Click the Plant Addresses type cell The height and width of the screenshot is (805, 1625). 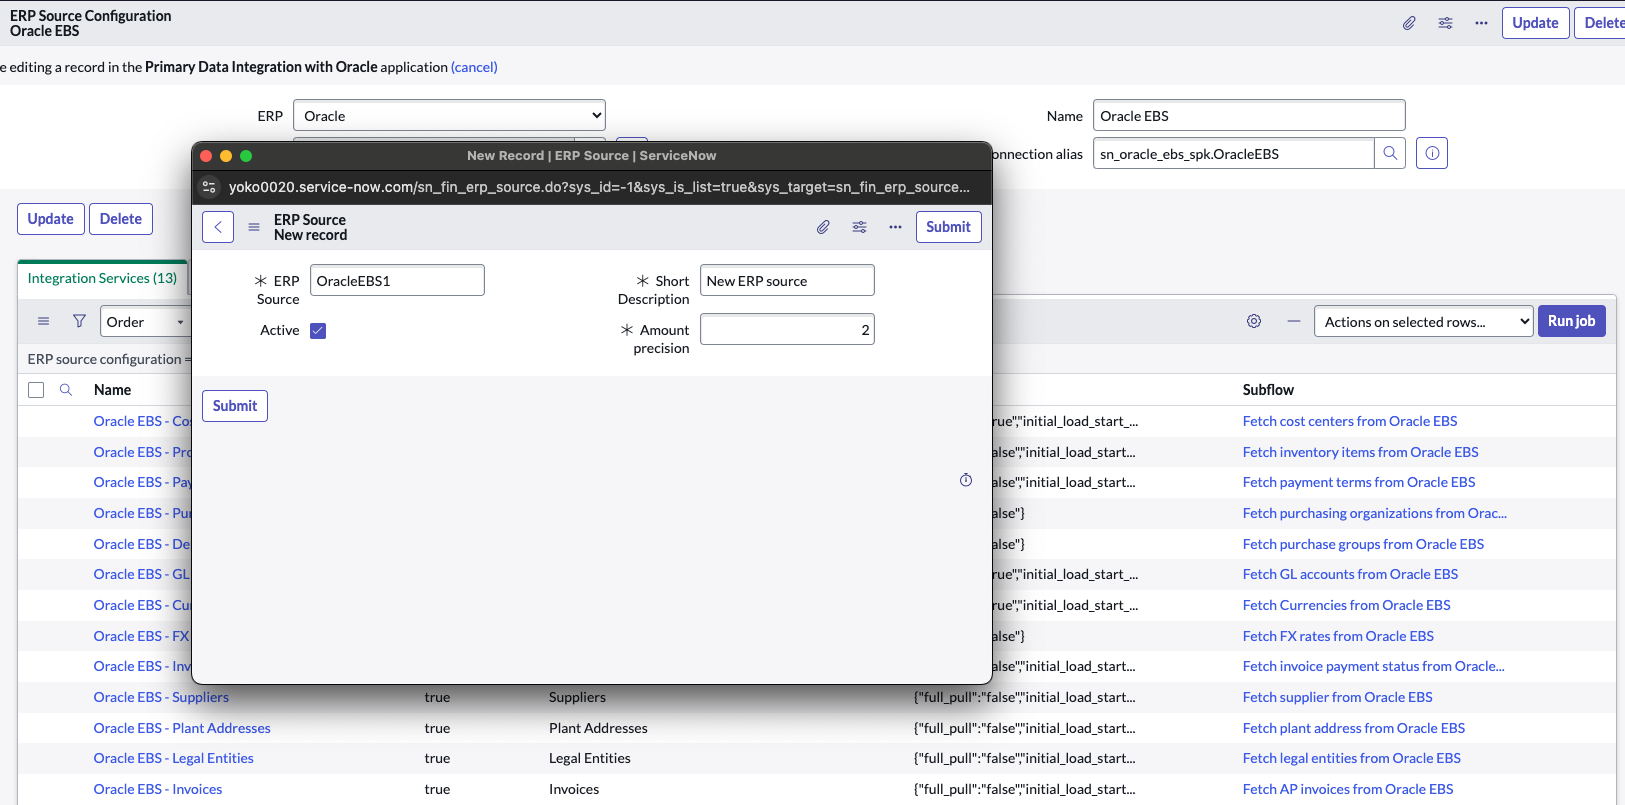(x=598, y=728)
